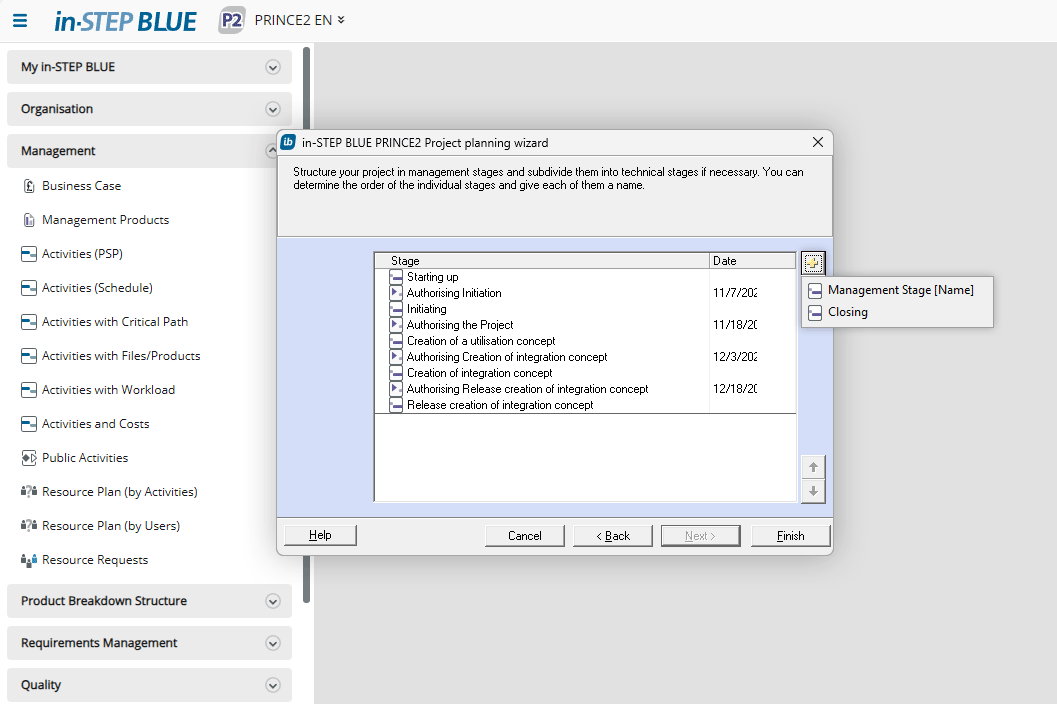Click the Finish button
This screenshot has height=704, width=1057.
point(790,536)
